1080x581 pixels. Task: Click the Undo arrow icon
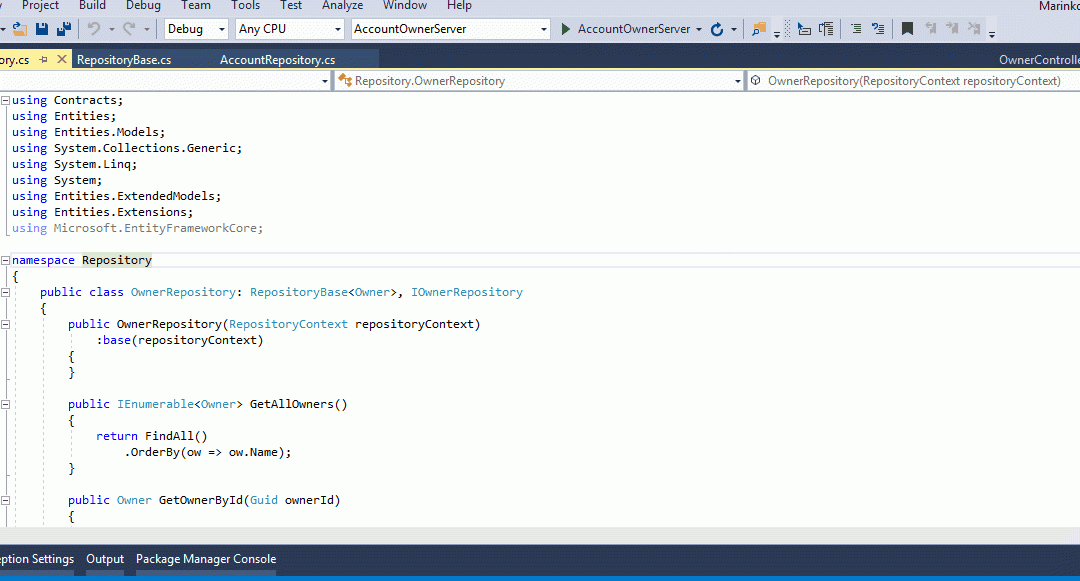point(94,29)
